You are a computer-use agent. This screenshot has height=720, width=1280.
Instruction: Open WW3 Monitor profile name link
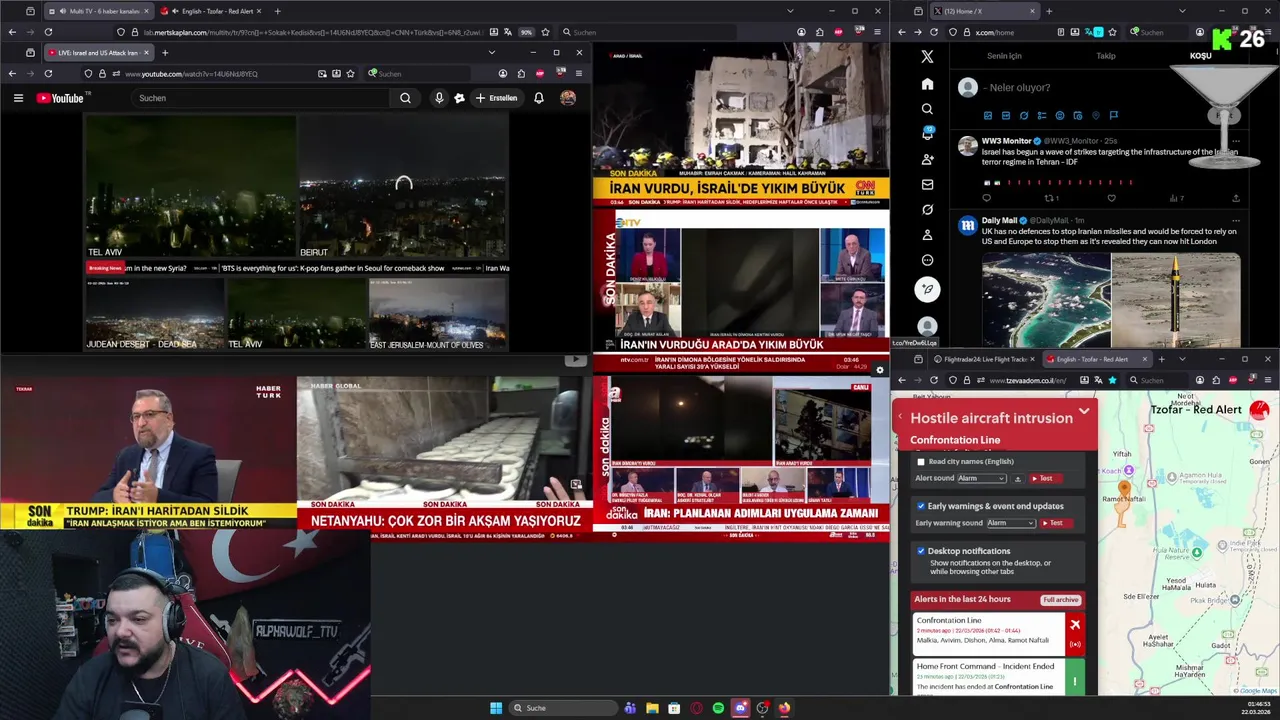tap(1006, 141)
